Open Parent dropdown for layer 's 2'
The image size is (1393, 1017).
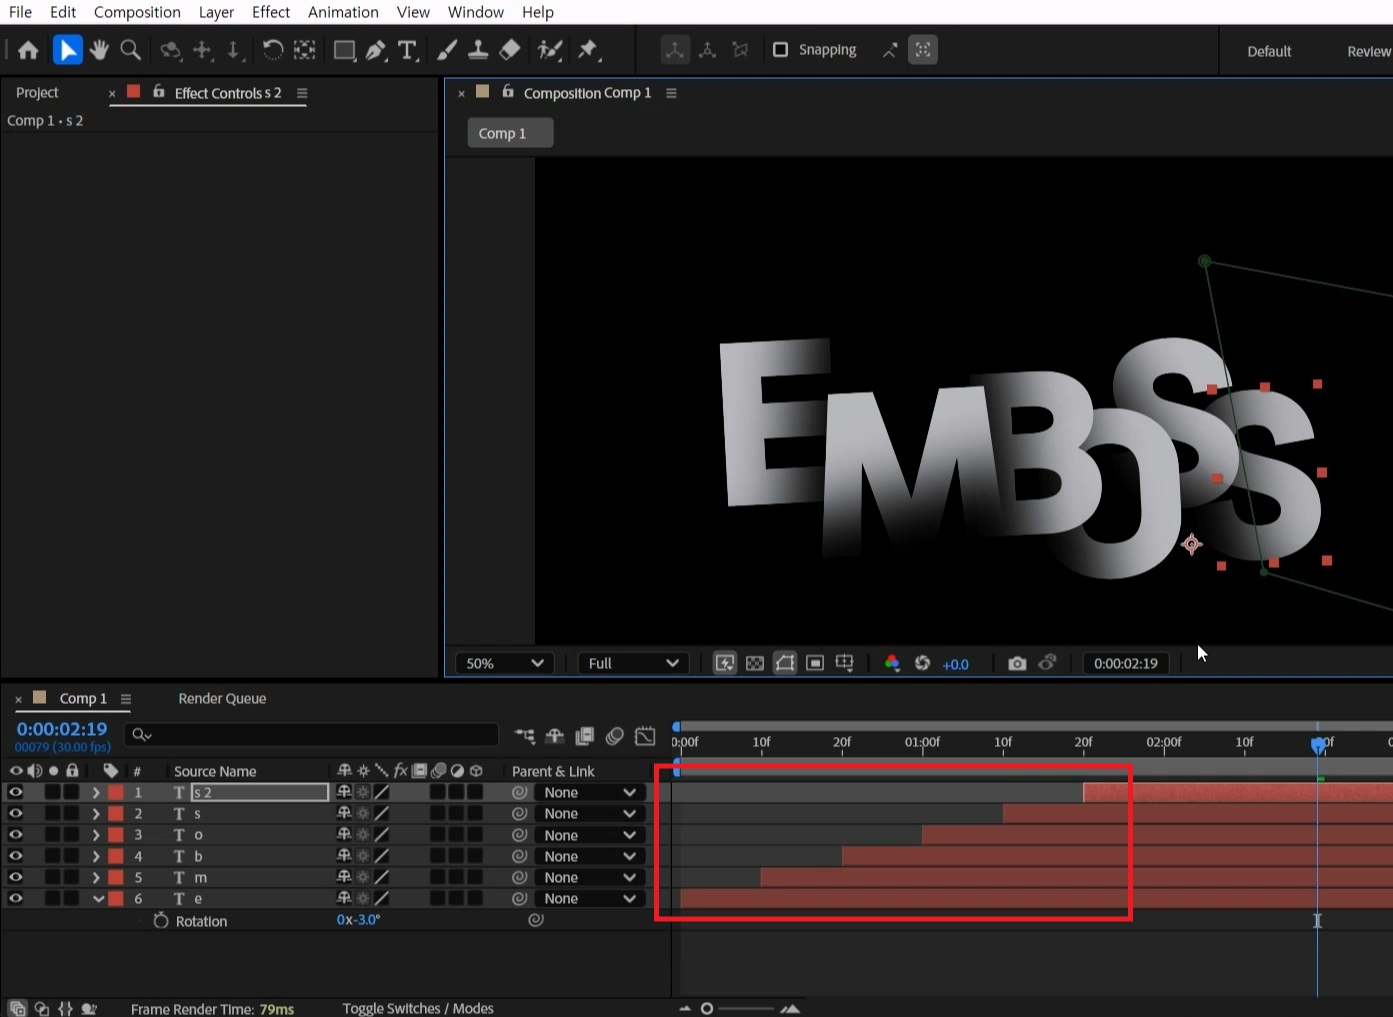[589, 792]
